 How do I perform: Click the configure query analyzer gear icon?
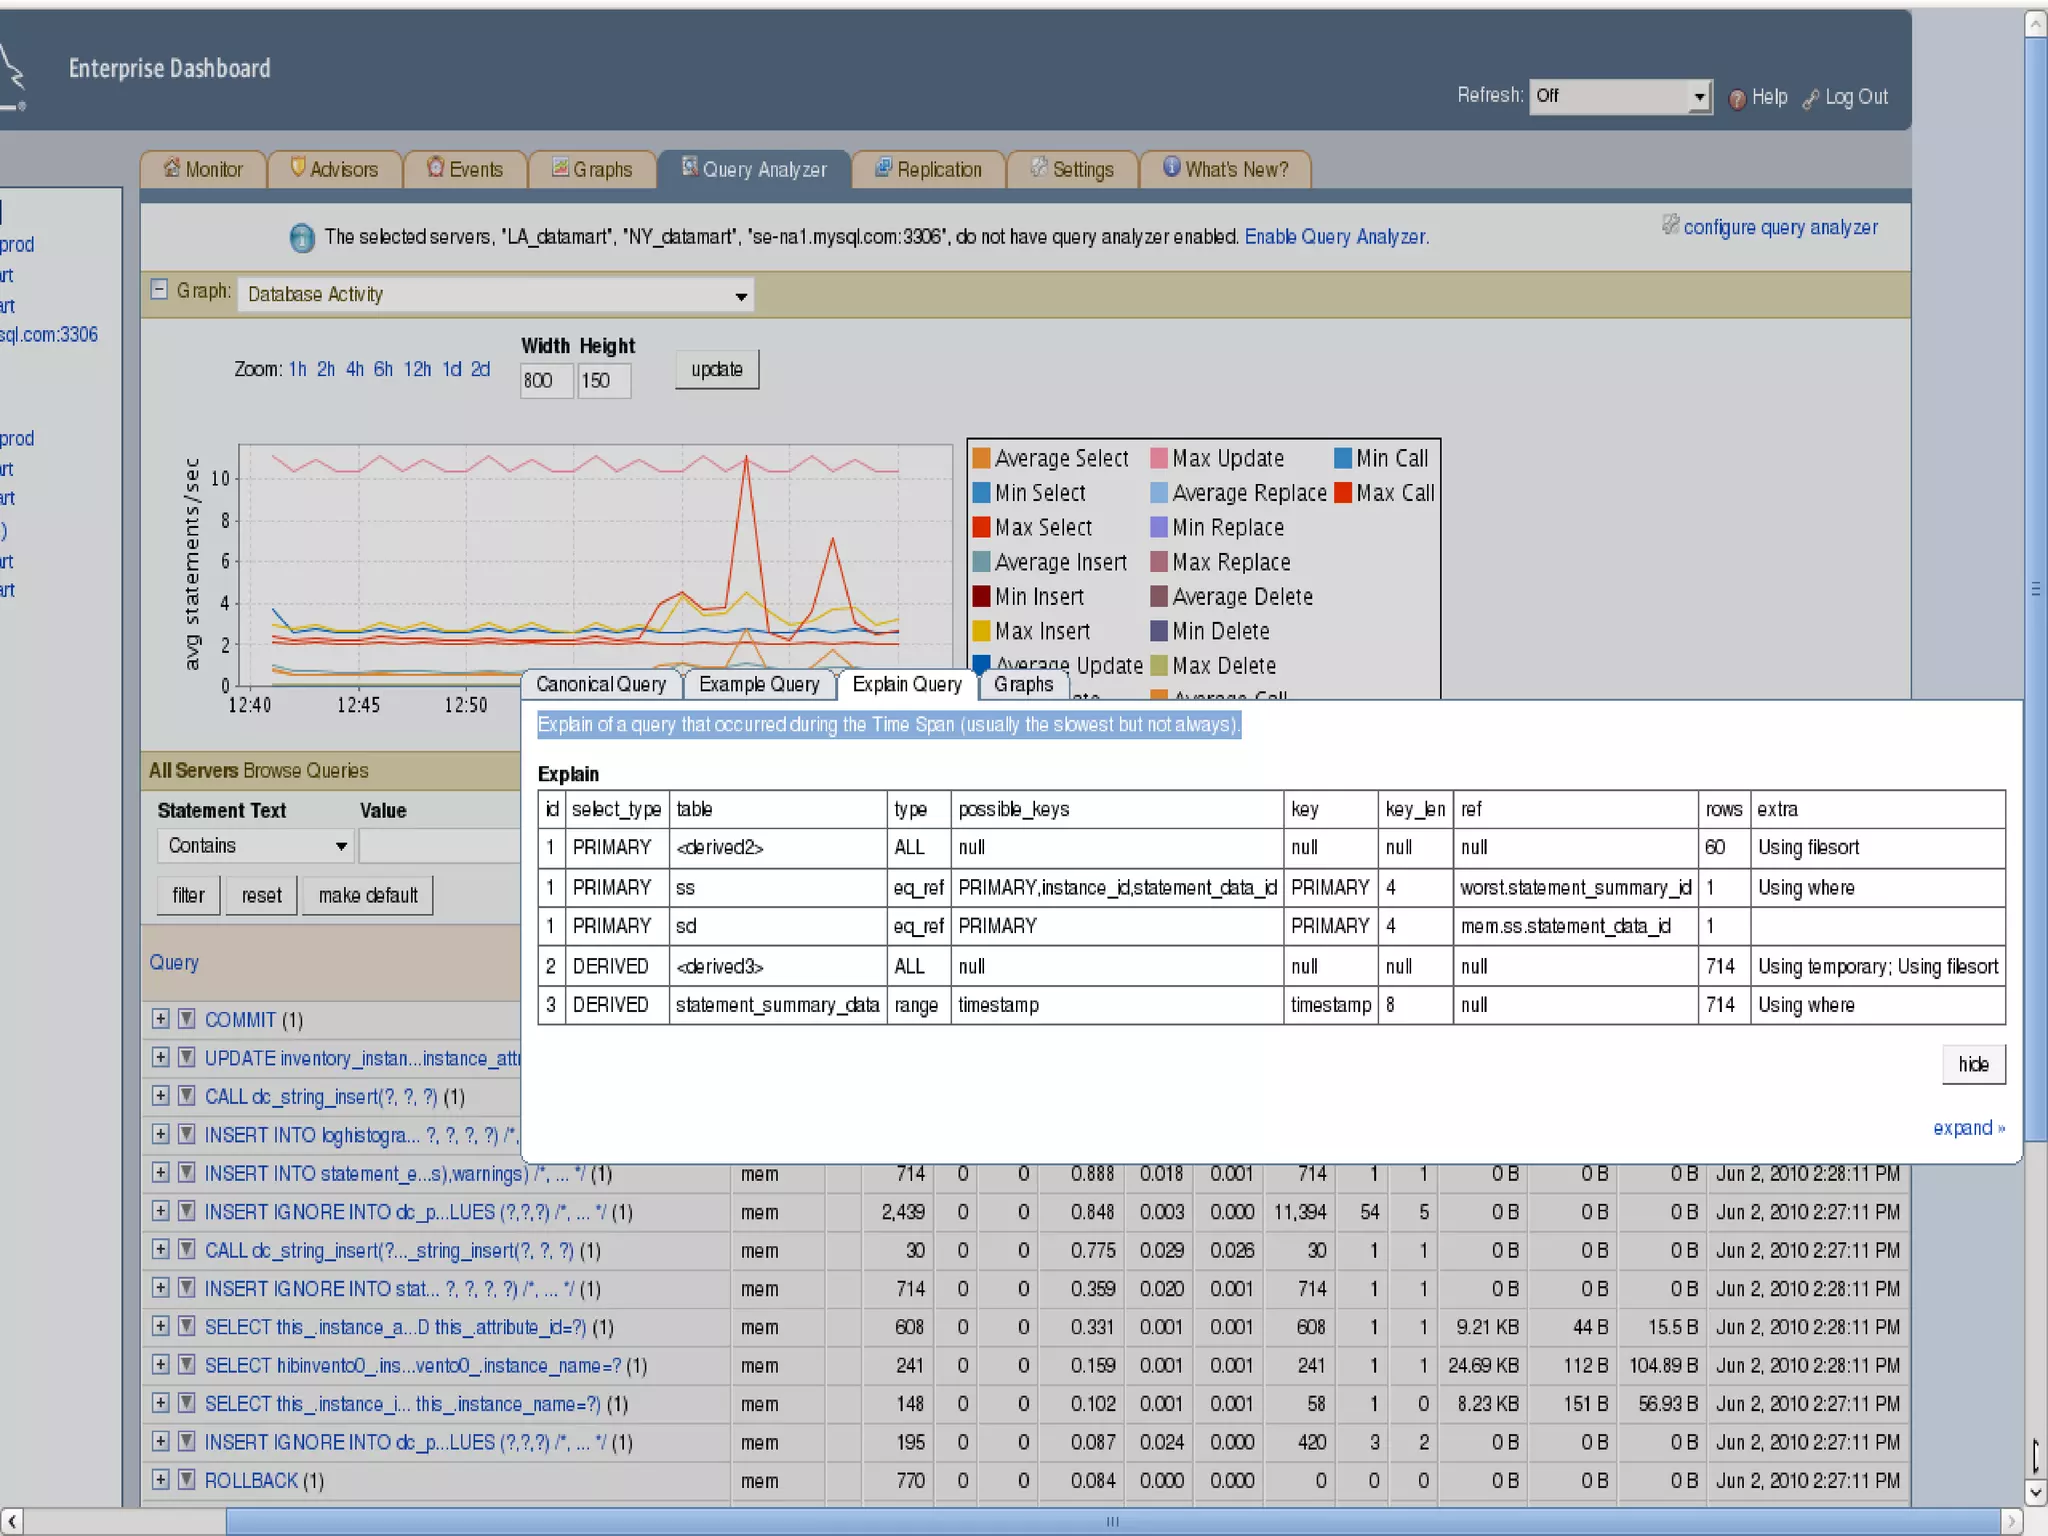[x=1670, y=225]
